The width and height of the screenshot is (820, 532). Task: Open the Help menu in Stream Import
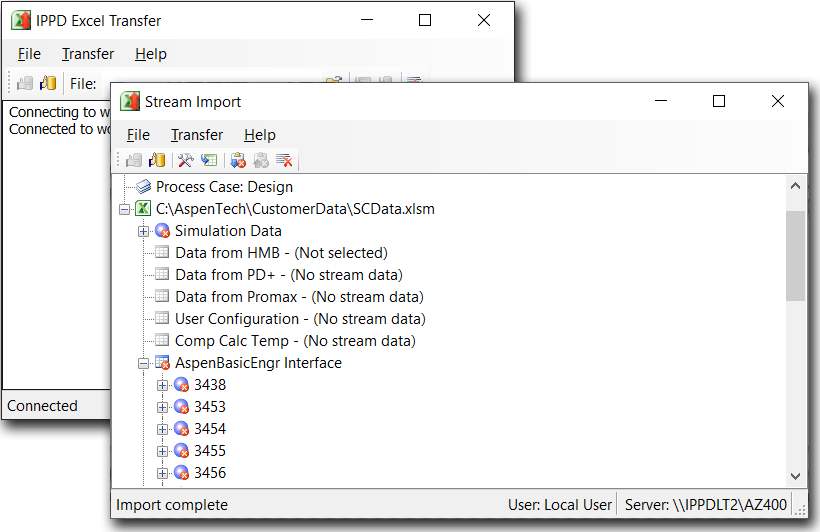tap(259, 135)
